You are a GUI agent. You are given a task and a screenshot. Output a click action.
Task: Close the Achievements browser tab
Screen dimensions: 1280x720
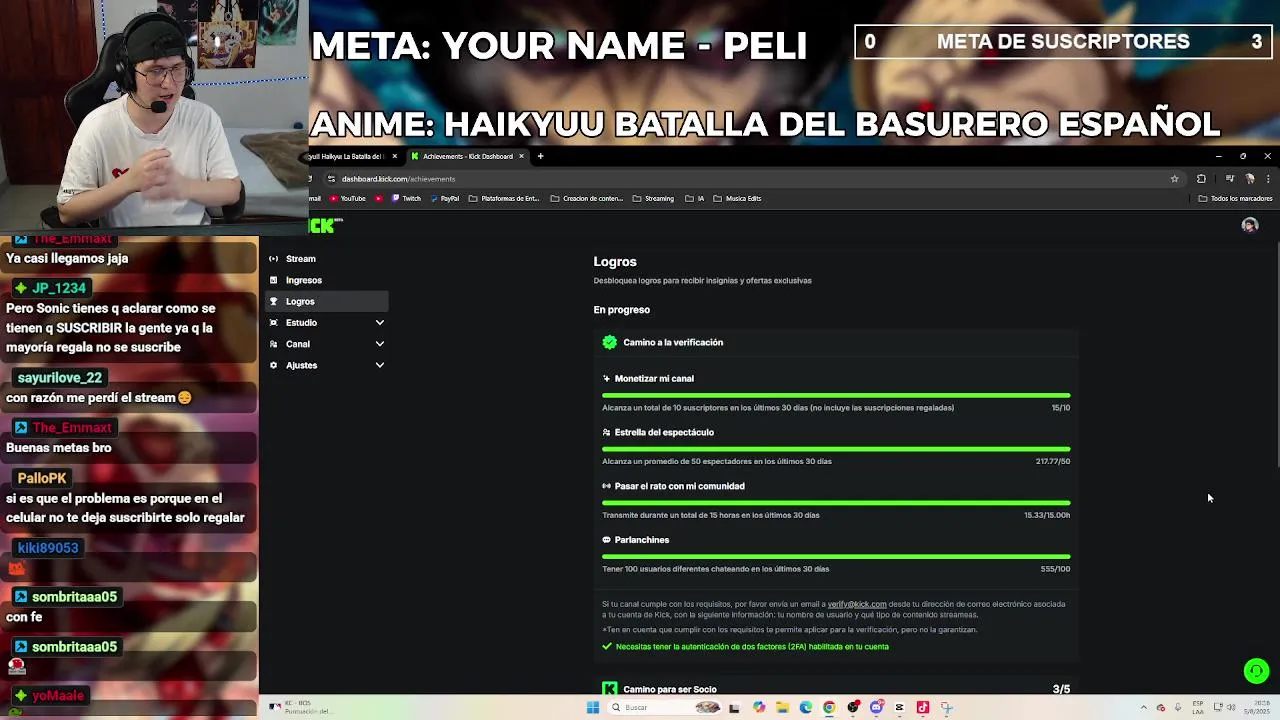pyautogui.click(x=521, y=156)
